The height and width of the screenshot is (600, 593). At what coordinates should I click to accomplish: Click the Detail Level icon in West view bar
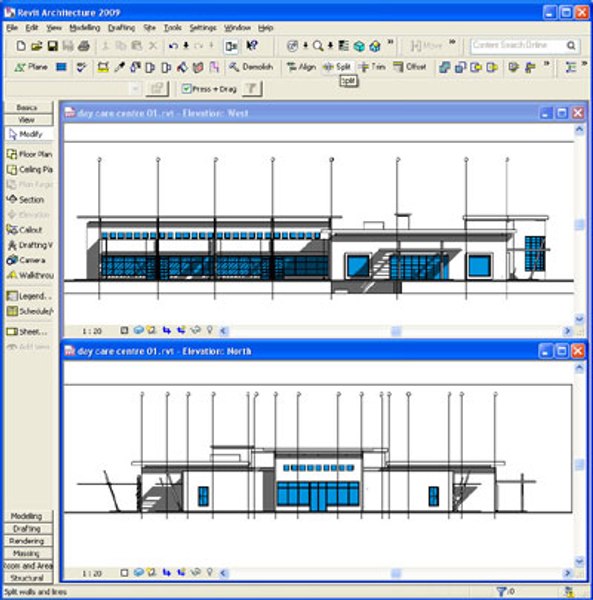pyautogui.click(x=124, y=330)
